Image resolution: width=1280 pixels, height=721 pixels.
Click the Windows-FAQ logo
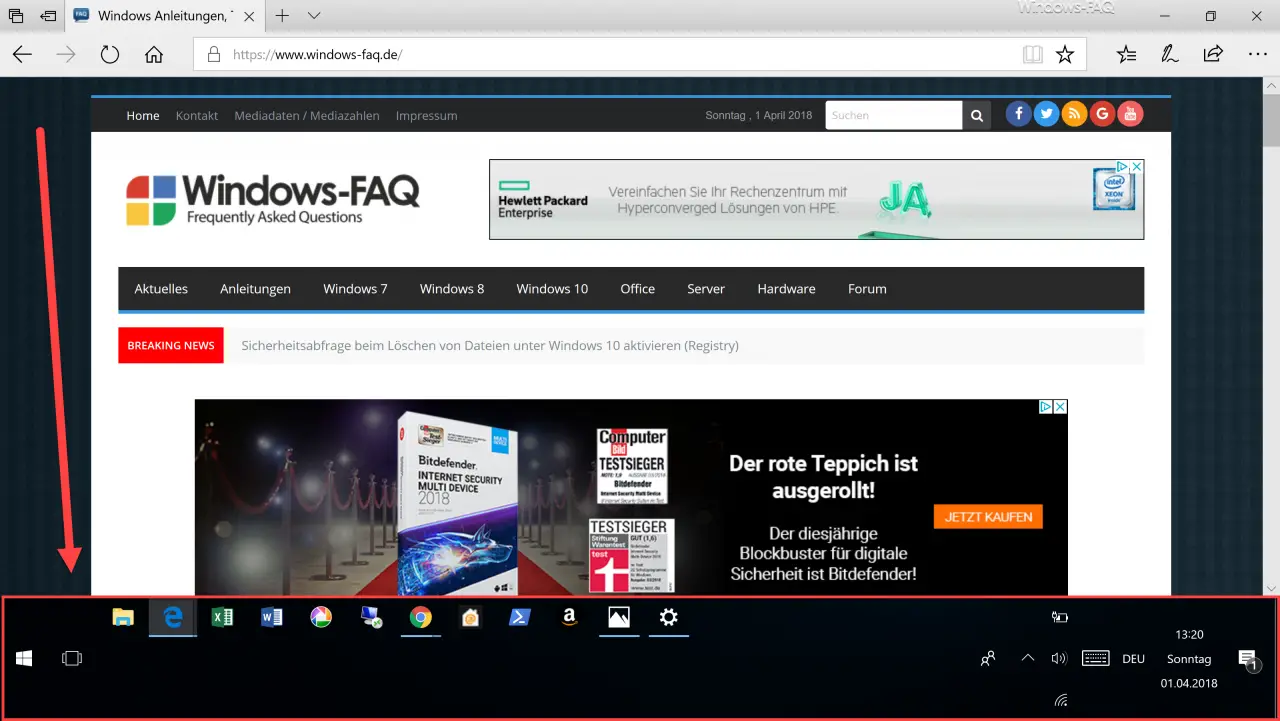273,199
